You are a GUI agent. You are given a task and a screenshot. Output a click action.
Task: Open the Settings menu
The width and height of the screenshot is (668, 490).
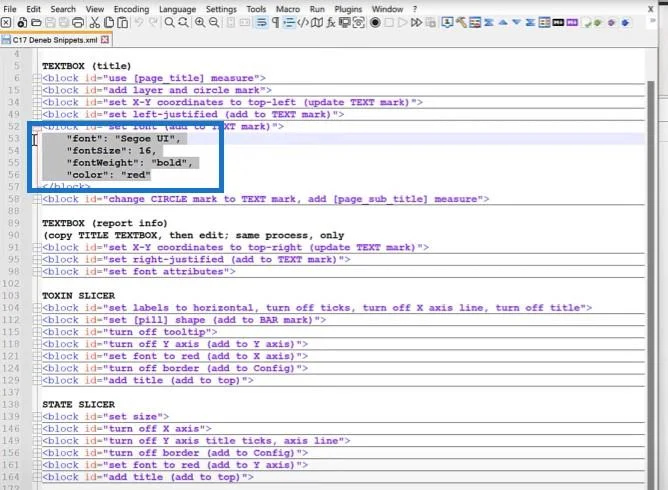221,9
